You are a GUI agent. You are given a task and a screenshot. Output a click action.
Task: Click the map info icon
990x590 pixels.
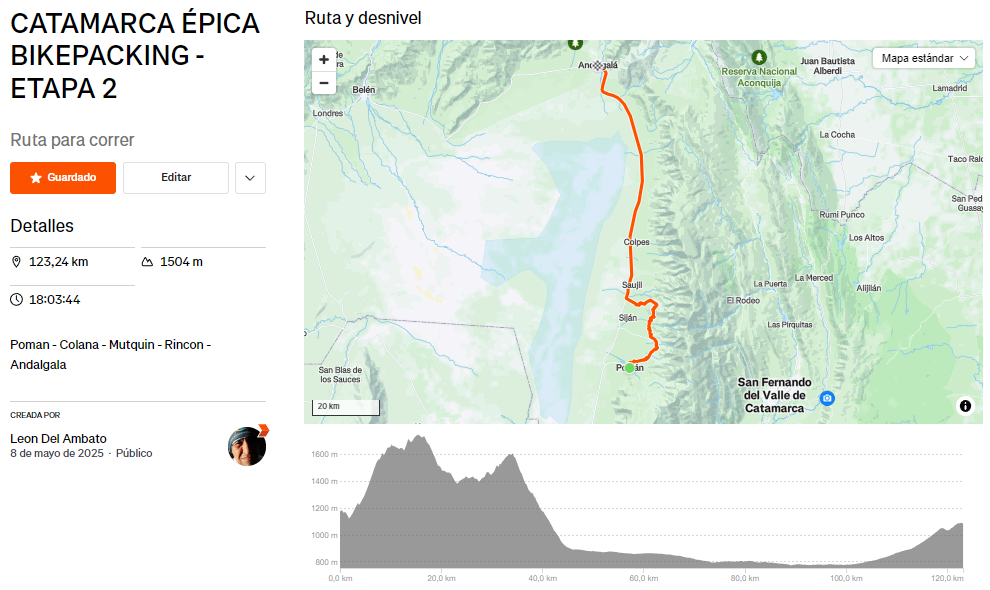pyautogui.click(x=965, y=406)
